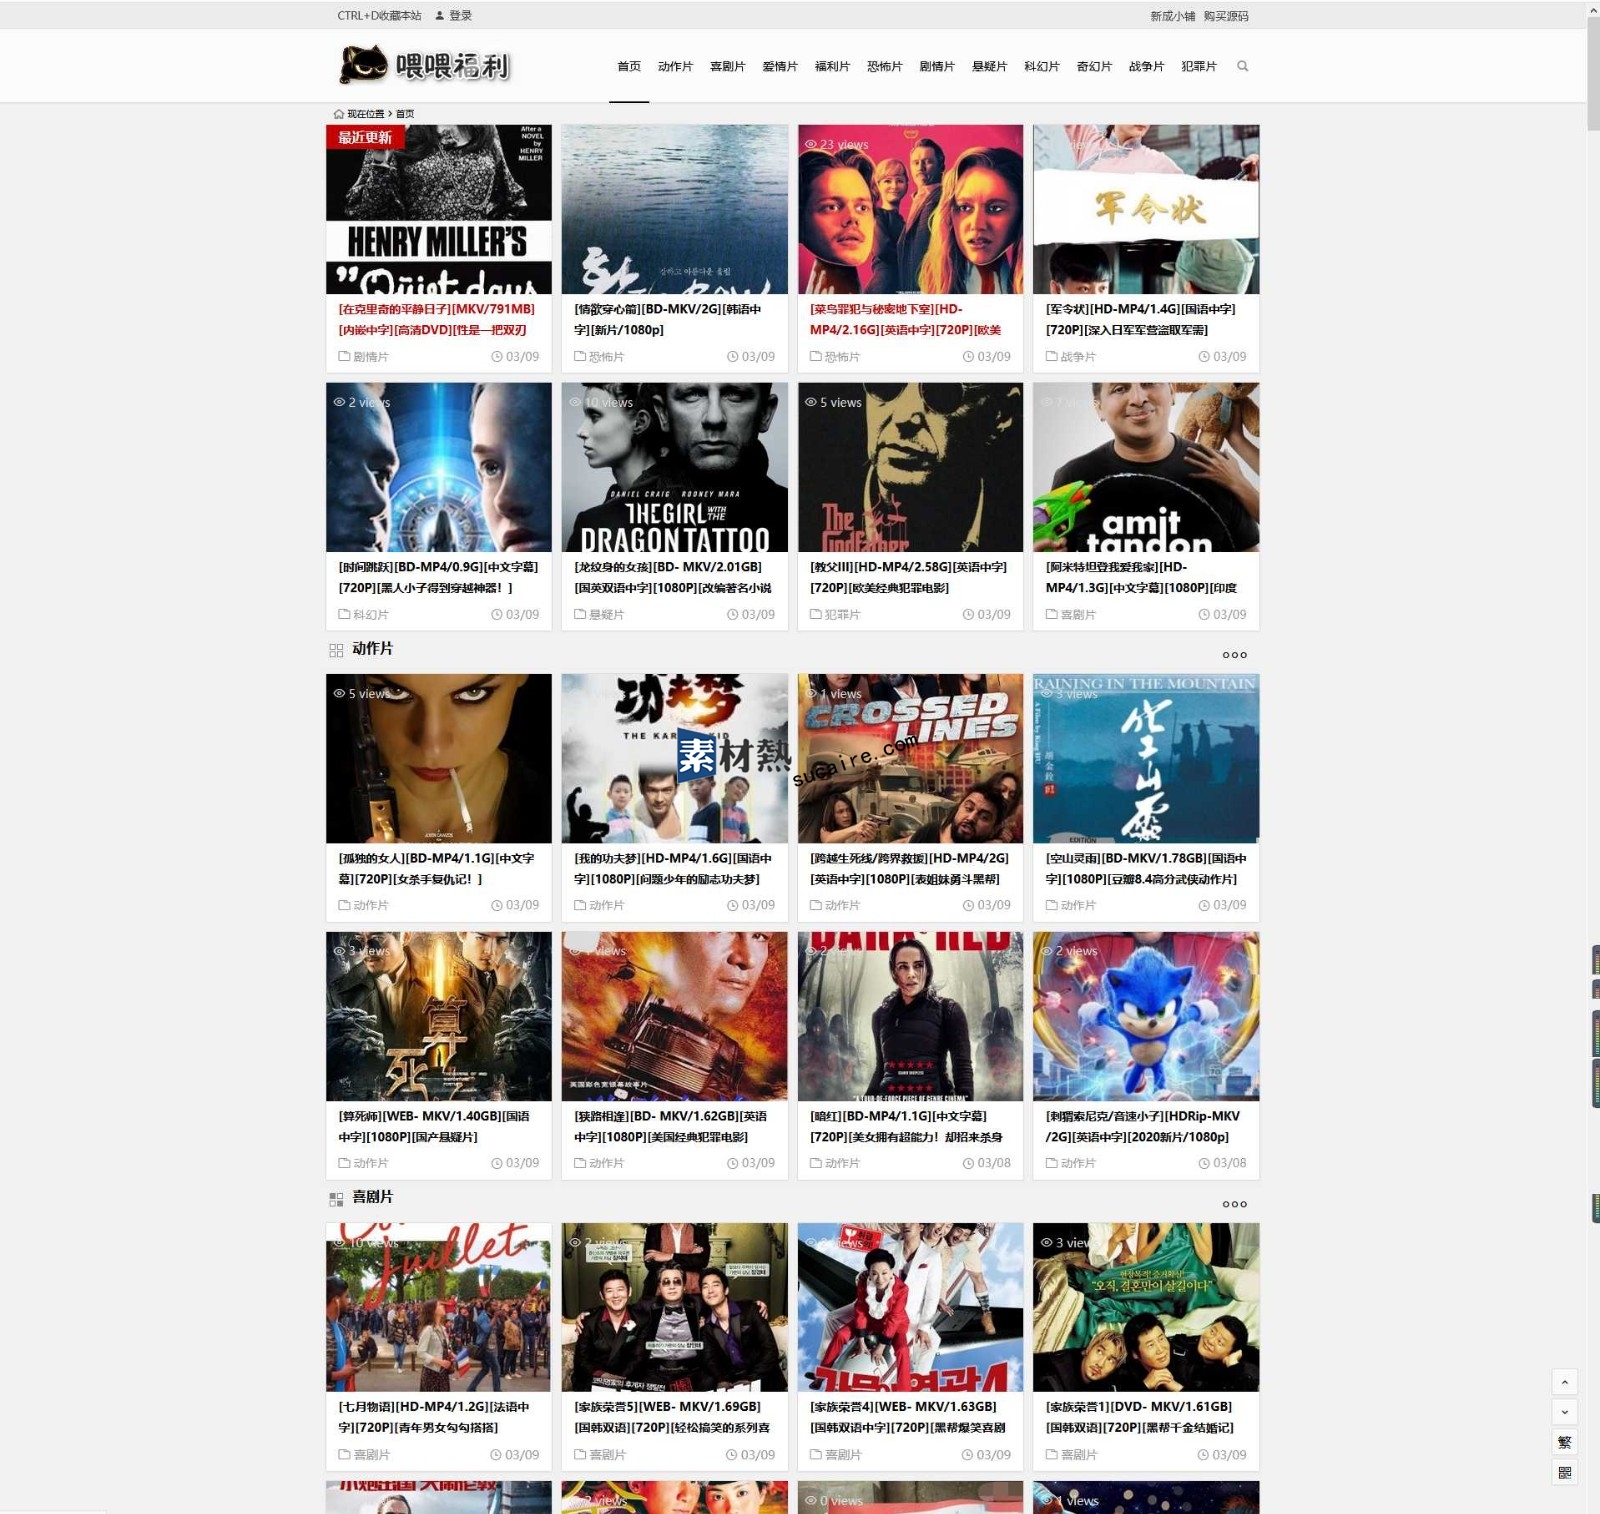1600x1514 pixels.
Task: Open [在克里奇的平静日子] red title link
Action: pyautogui.click(x=437, y=319)
